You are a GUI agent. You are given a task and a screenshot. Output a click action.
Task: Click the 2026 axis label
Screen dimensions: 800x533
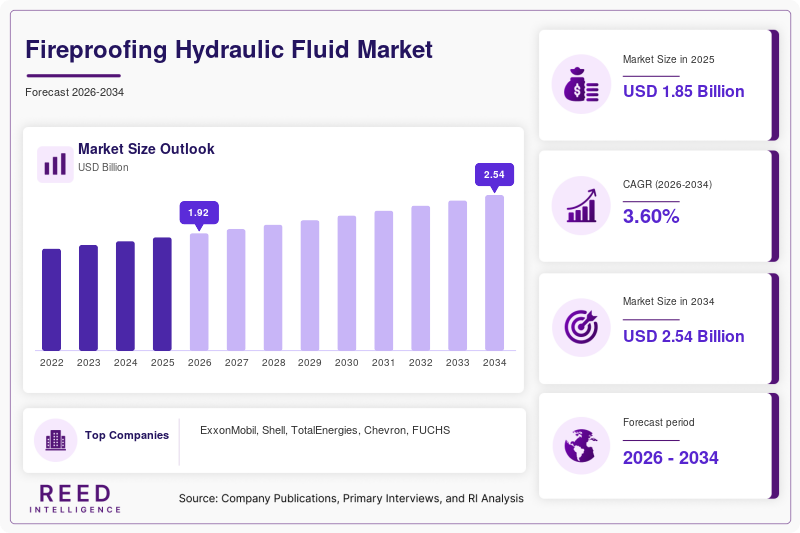pos(199,363)
